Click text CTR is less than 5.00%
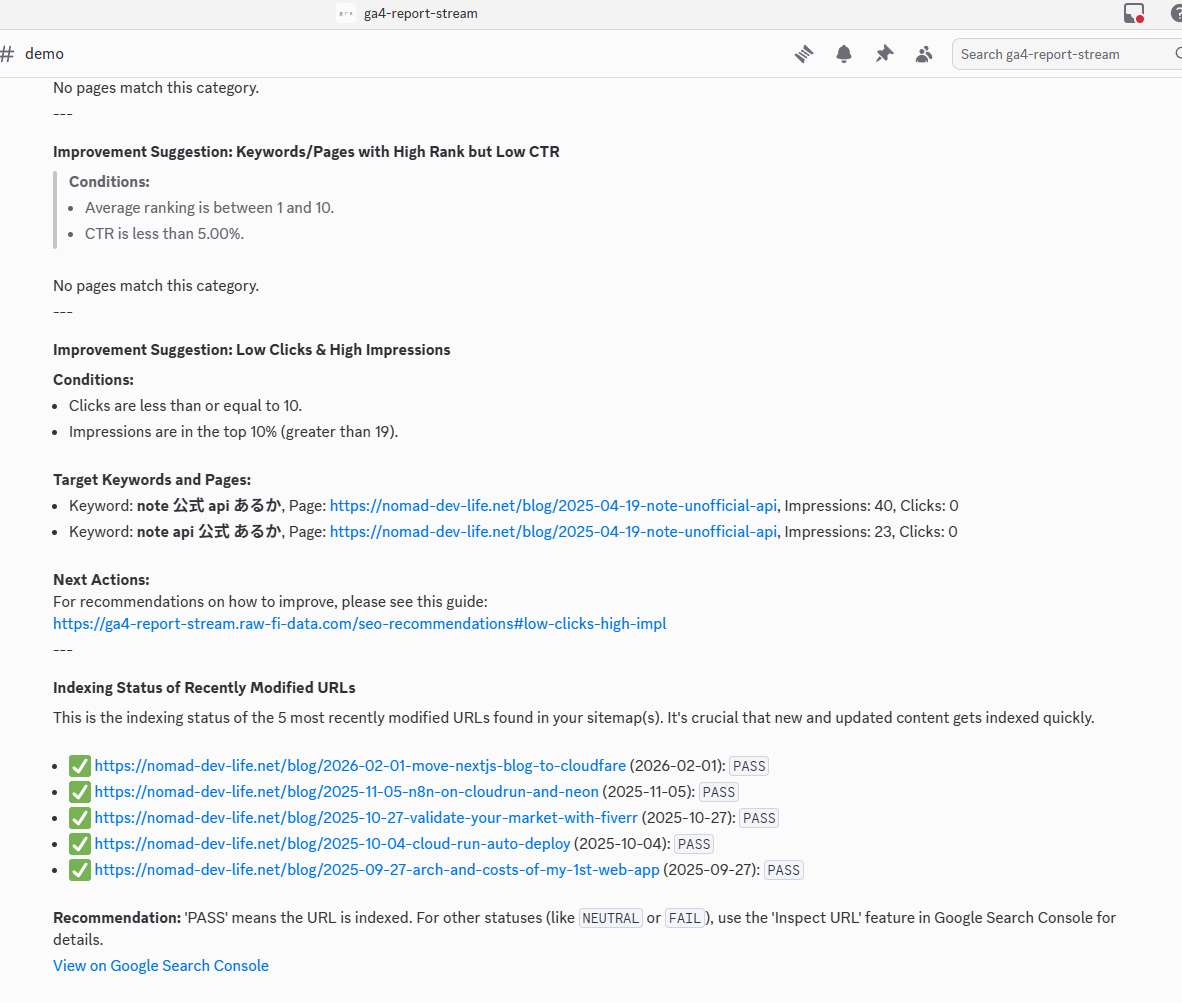Screen dimensions: 1182x1003 pyautogui.click(x=164, y=234)
